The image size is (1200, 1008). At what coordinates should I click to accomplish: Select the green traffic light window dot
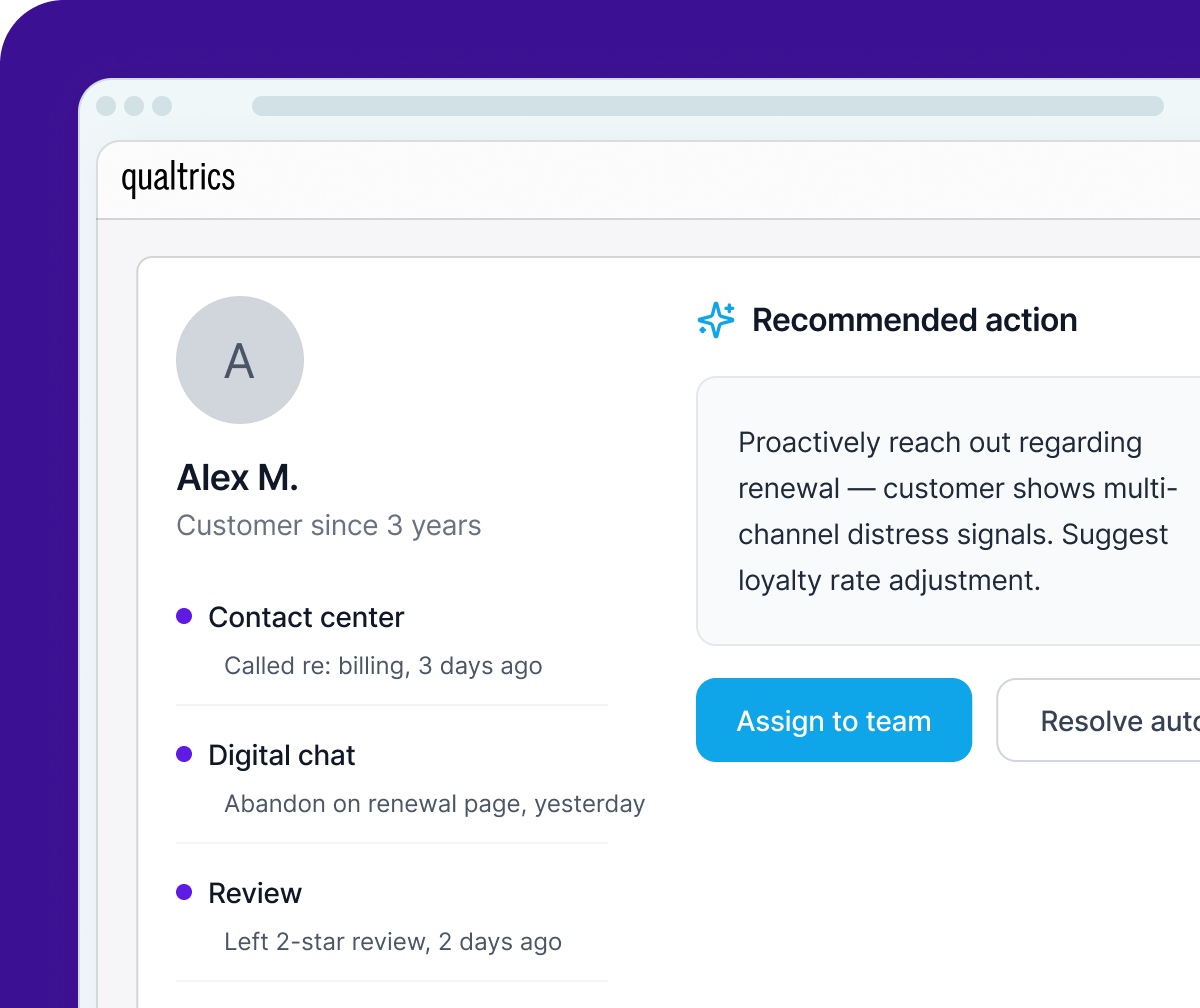point(161,105)
